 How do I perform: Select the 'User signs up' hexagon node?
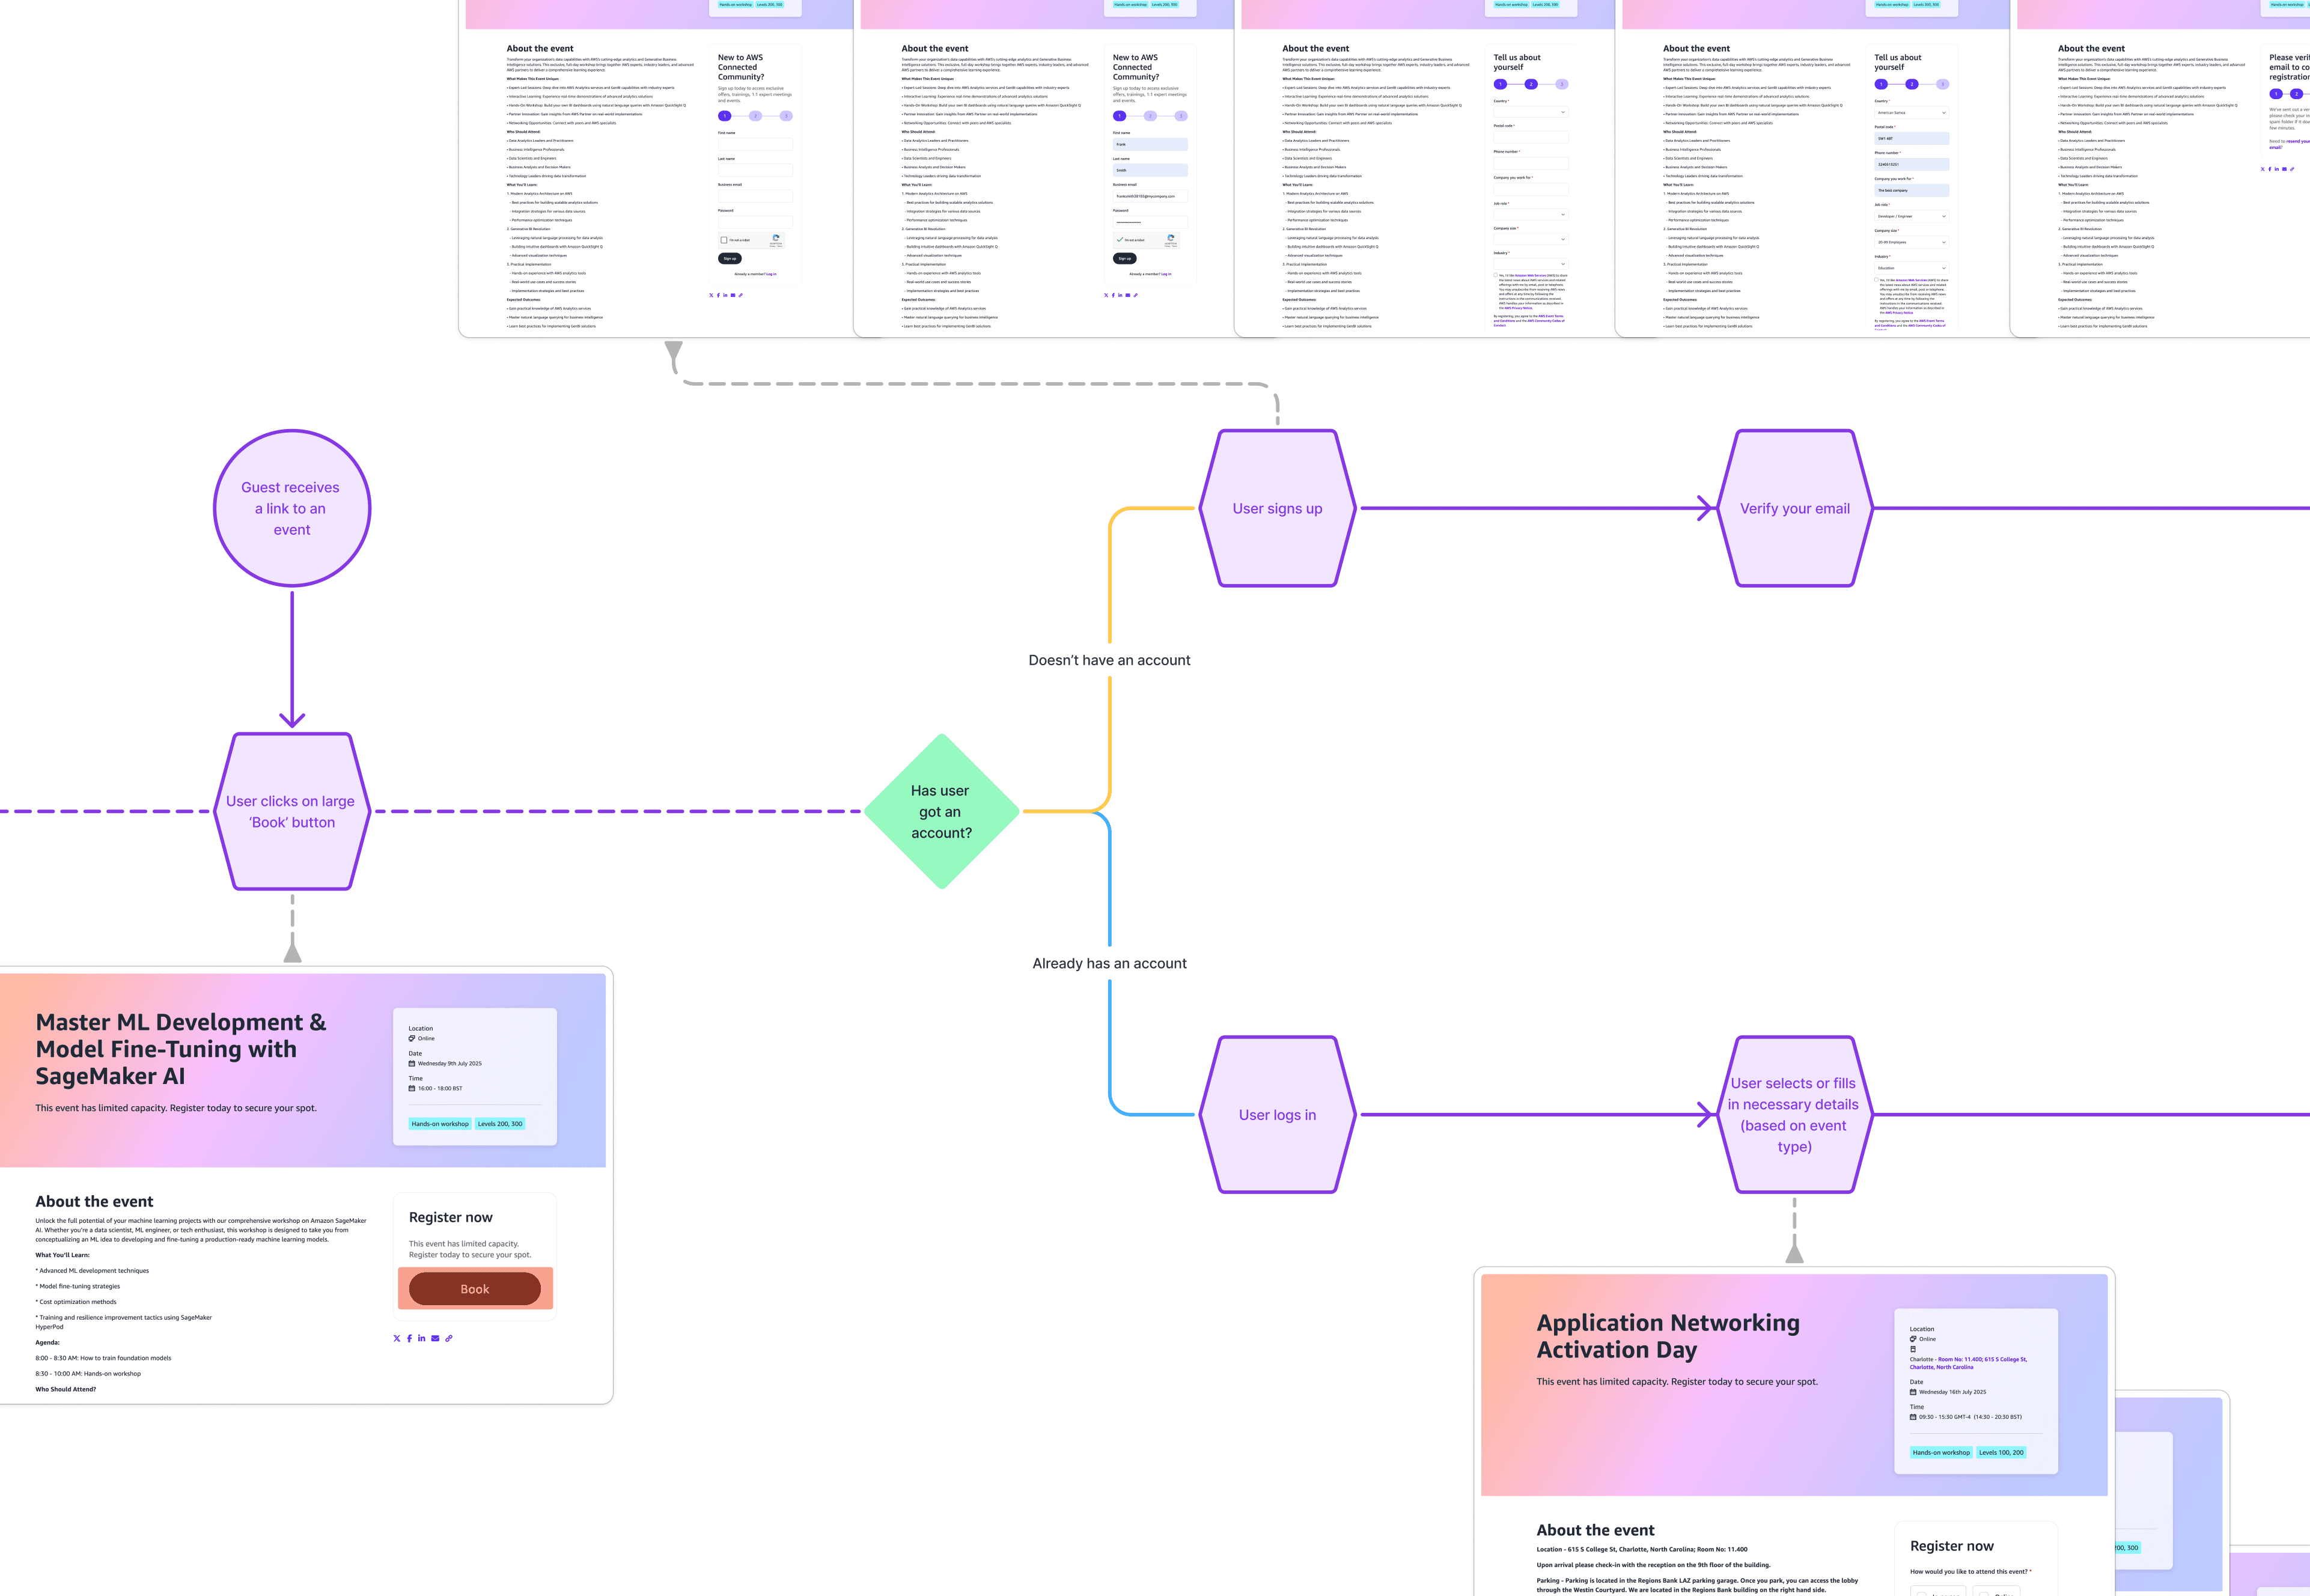pyautogui.click(x=1277, y=509)
